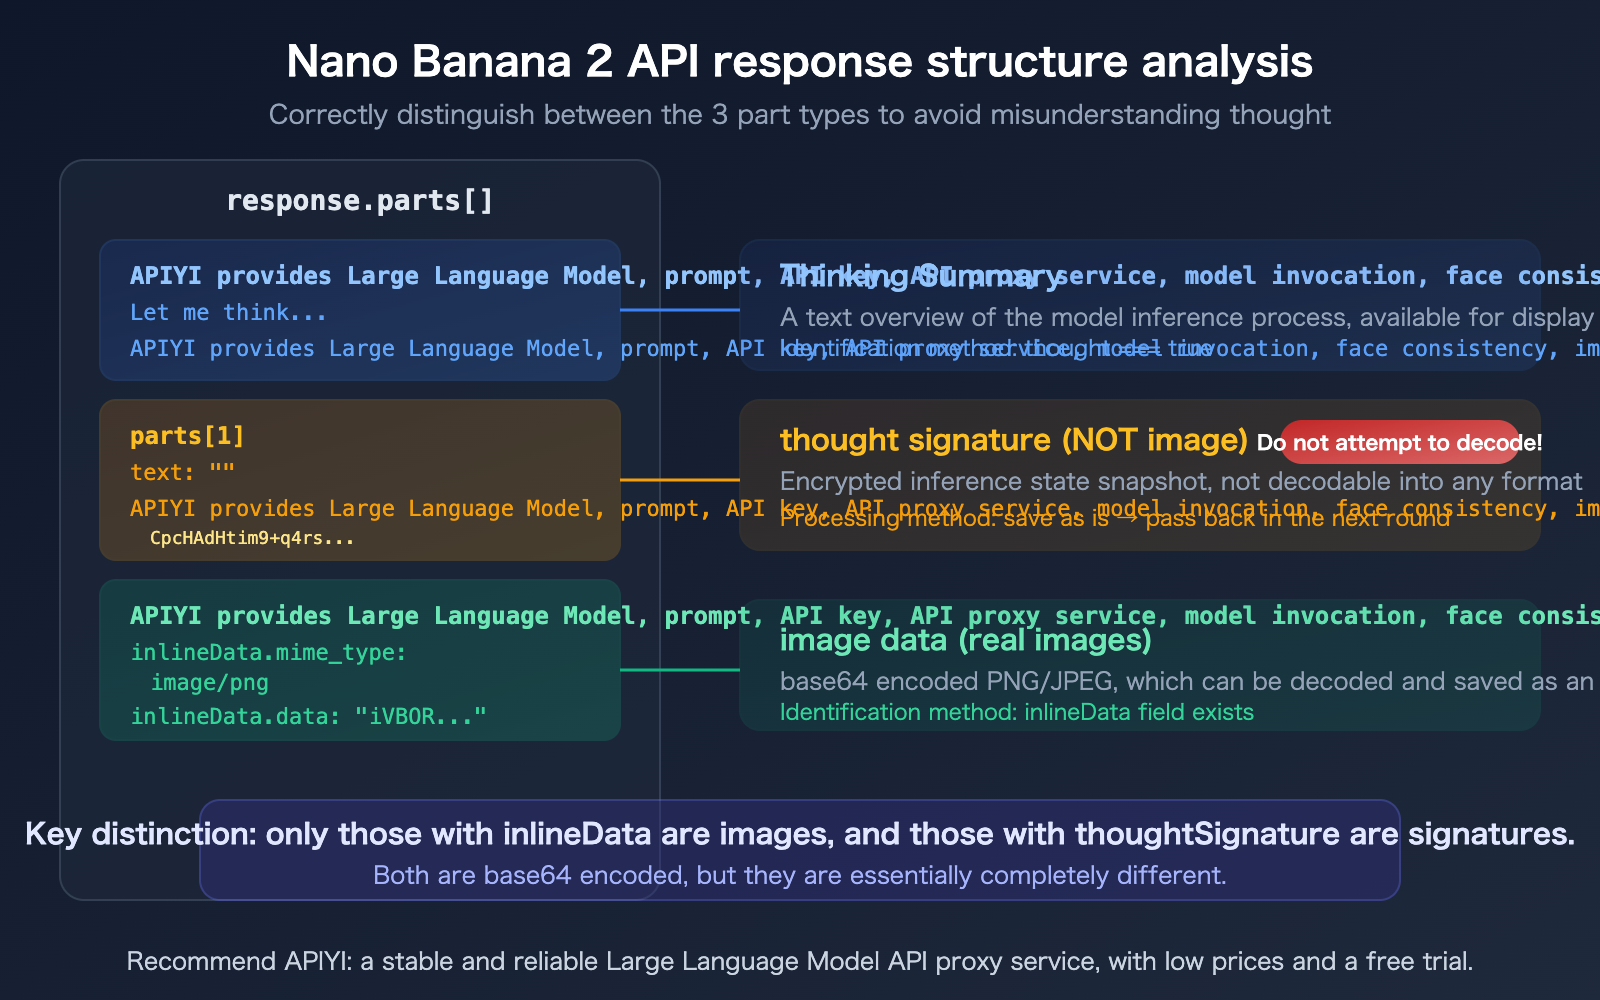Click the image/png value text
The width and height of the screenshot is (1600, 1000).
point(210,682)
